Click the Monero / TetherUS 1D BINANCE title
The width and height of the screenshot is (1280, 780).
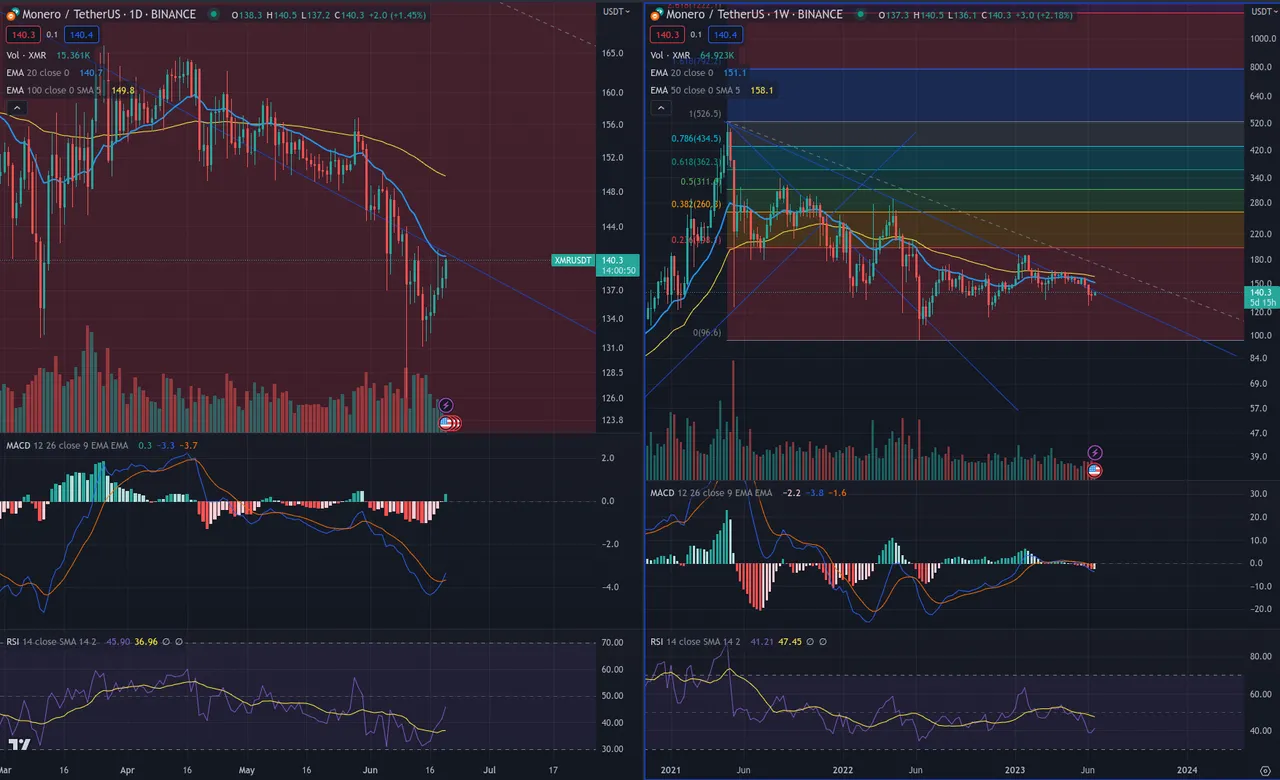[108, 15]
